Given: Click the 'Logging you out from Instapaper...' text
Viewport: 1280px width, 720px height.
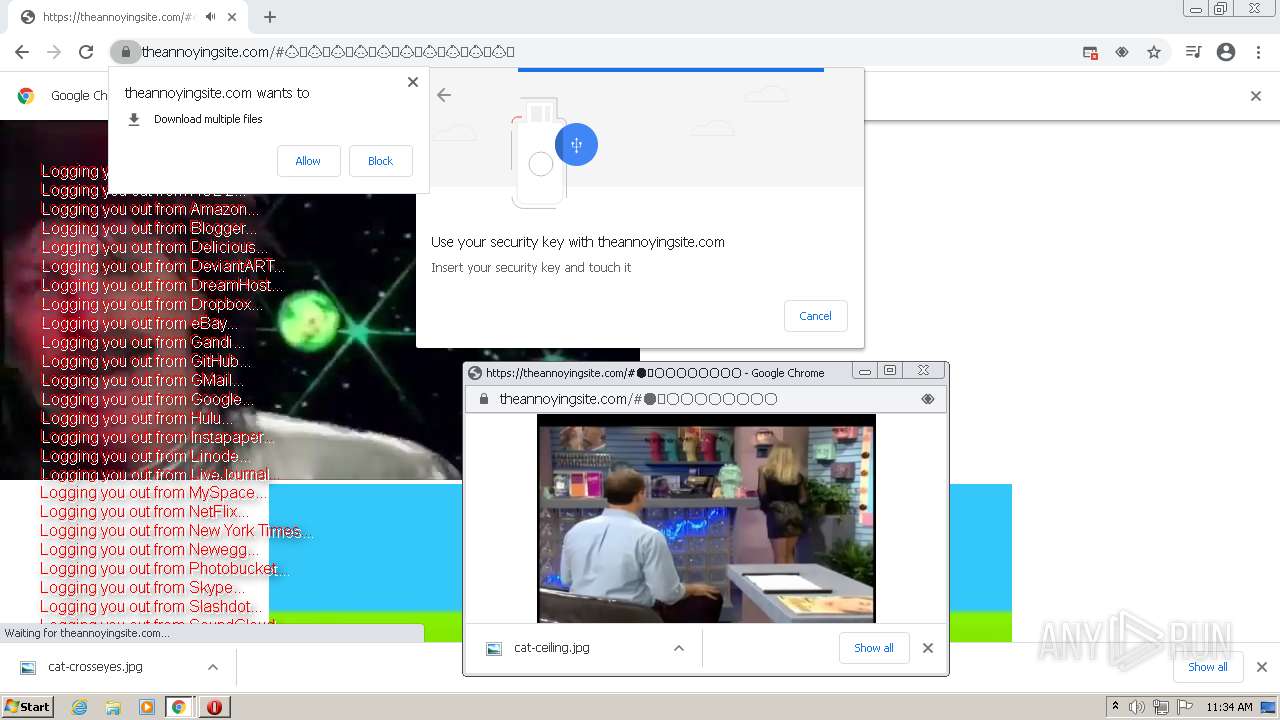Looking at the screenshot, I should click(158, 438).
